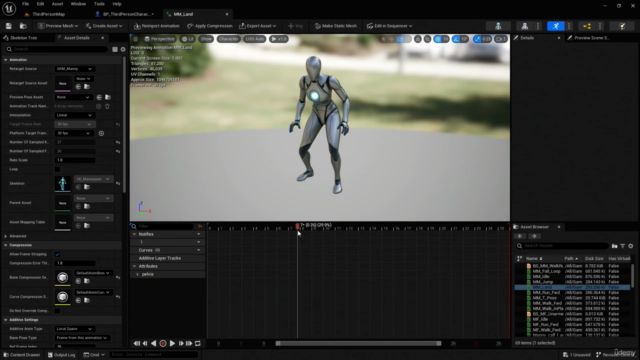Screen dimensions: 640x360
Task: Open the Physics mode icon at toolbar end
Action: click(x=622, y=26)
